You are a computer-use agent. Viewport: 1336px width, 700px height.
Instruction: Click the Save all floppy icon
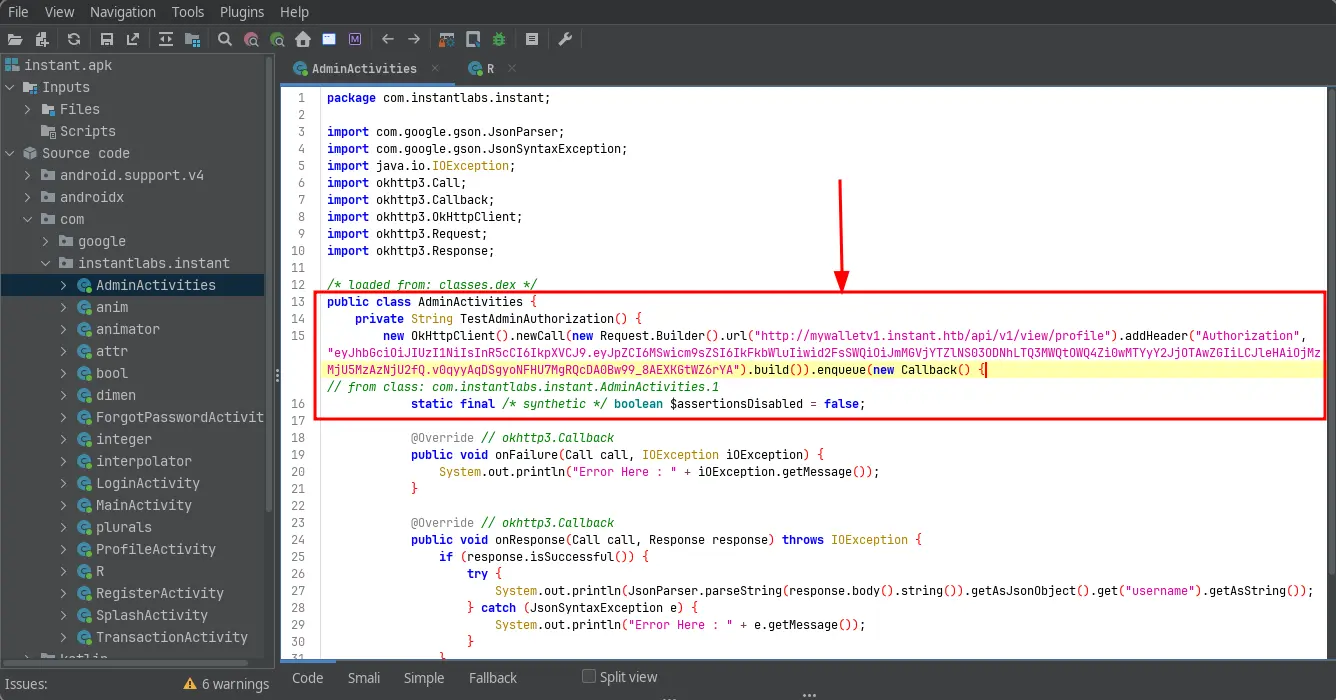click(107, 39)
